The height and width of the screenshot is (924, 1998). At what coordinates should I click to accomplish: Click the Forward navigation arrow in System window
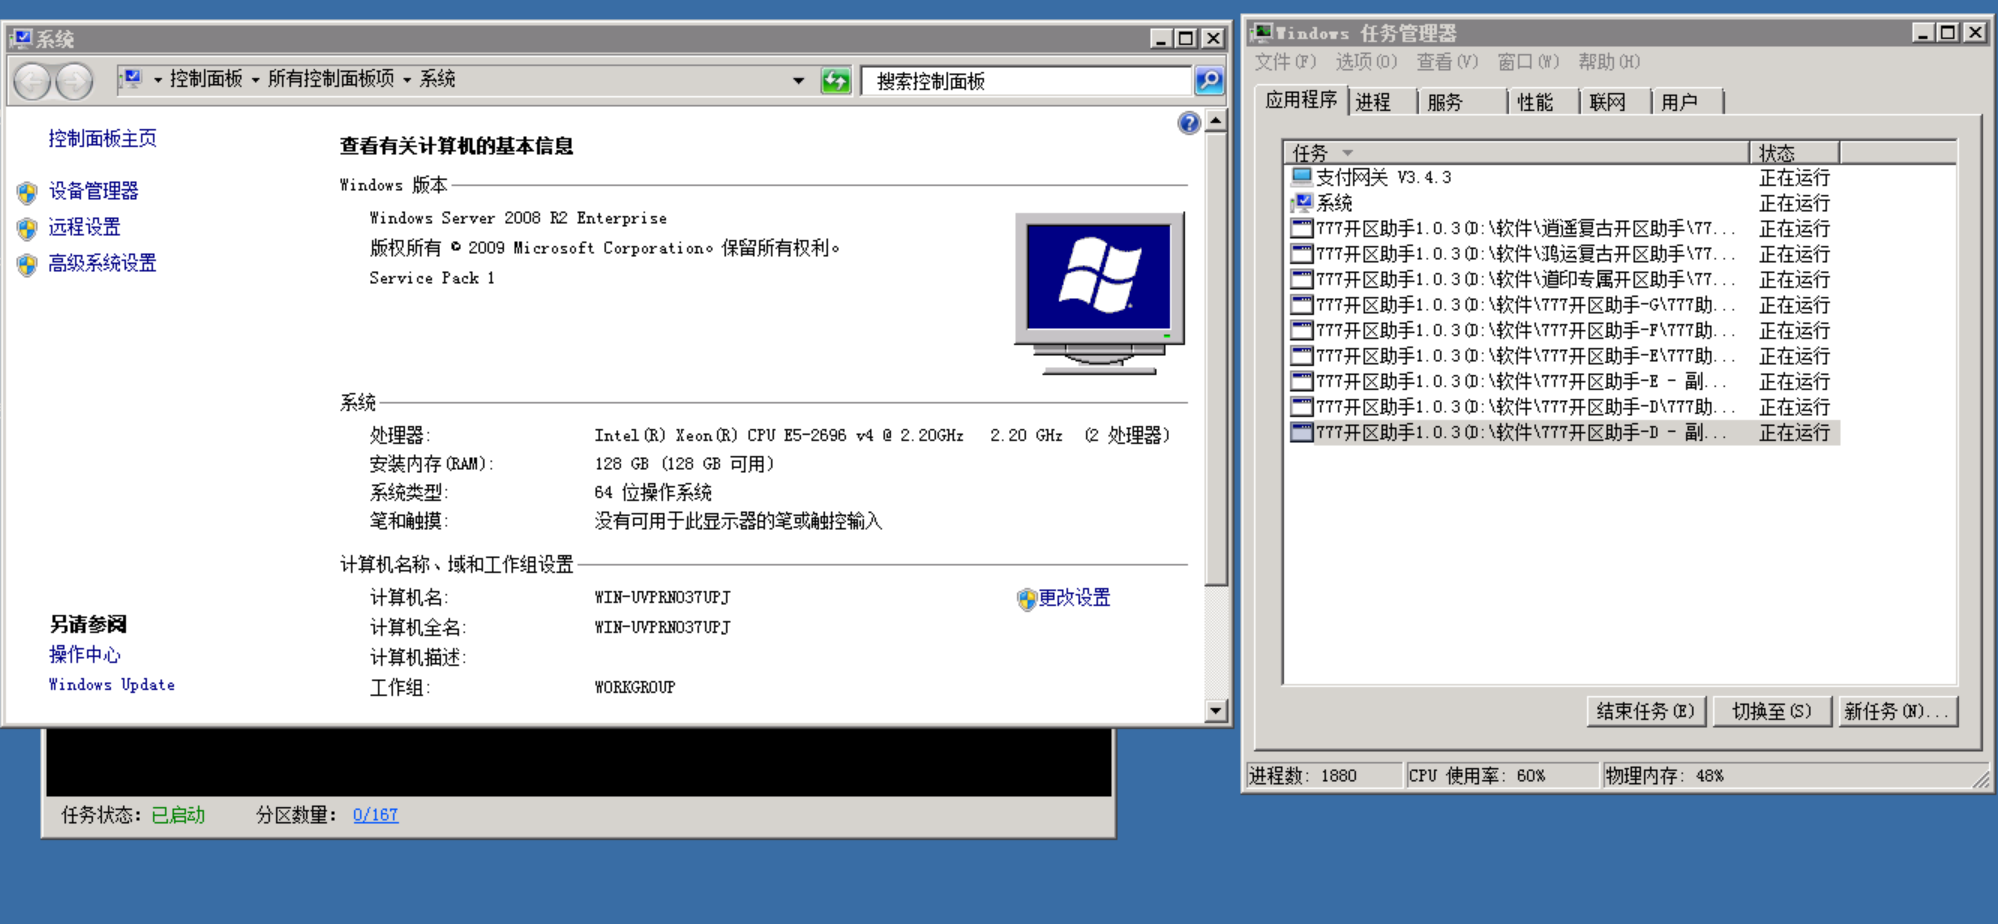point(74,81)
